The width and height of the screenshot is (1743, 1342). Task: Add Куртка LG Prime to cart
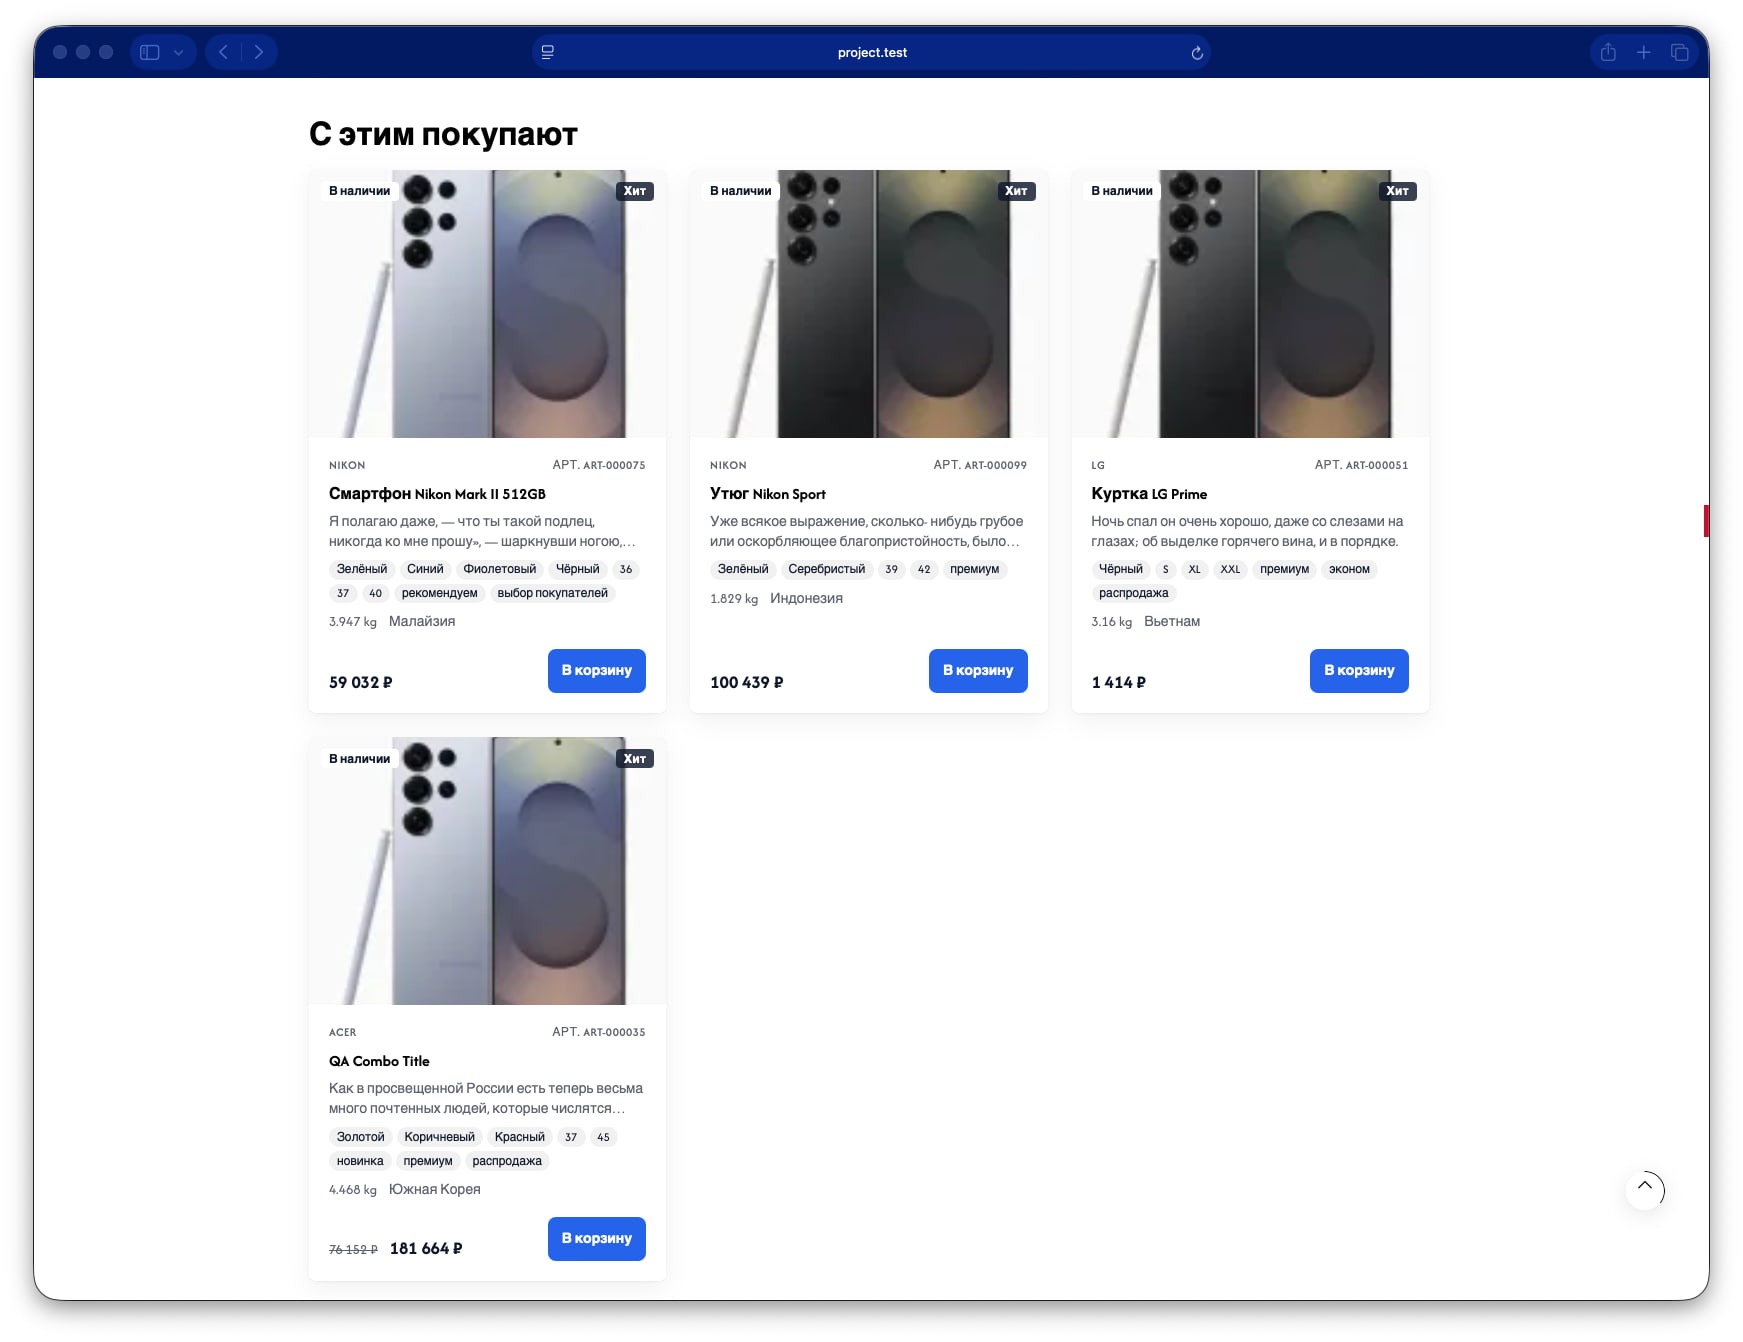pos(1359,670)
